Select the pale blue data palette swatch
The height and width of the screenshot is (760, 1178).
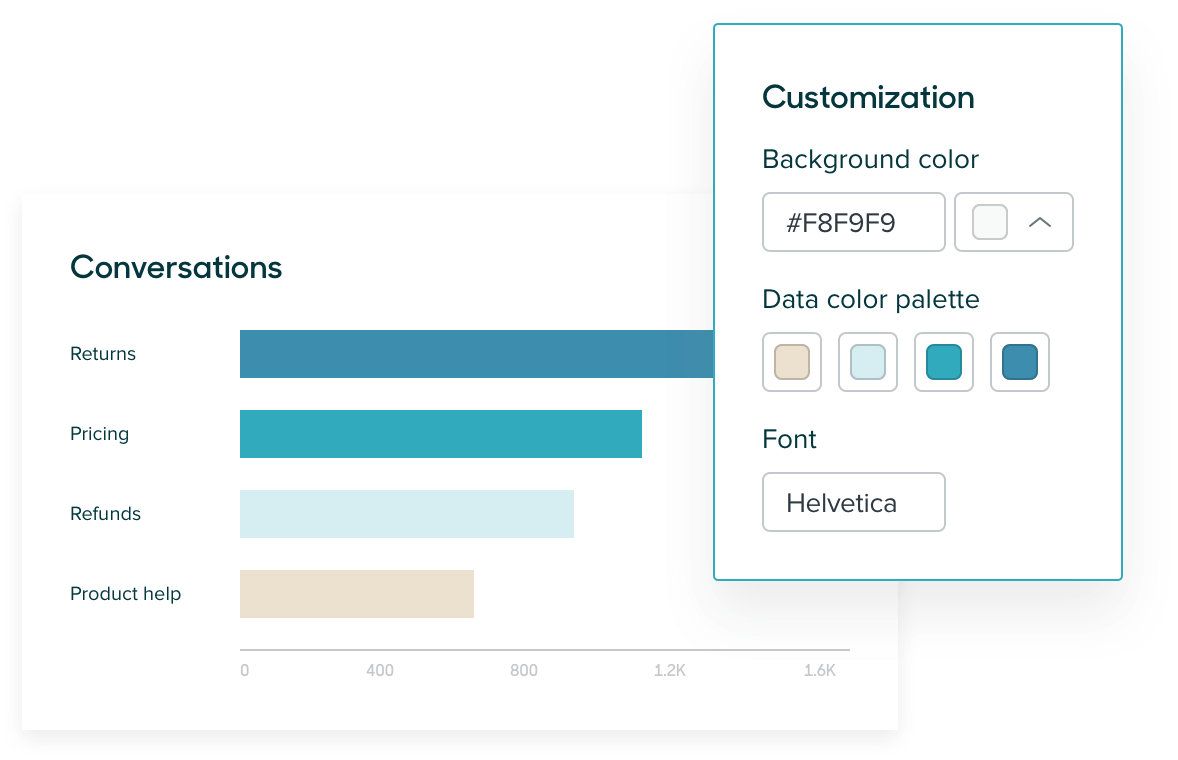pyautogui.click(x=868, y=362)
